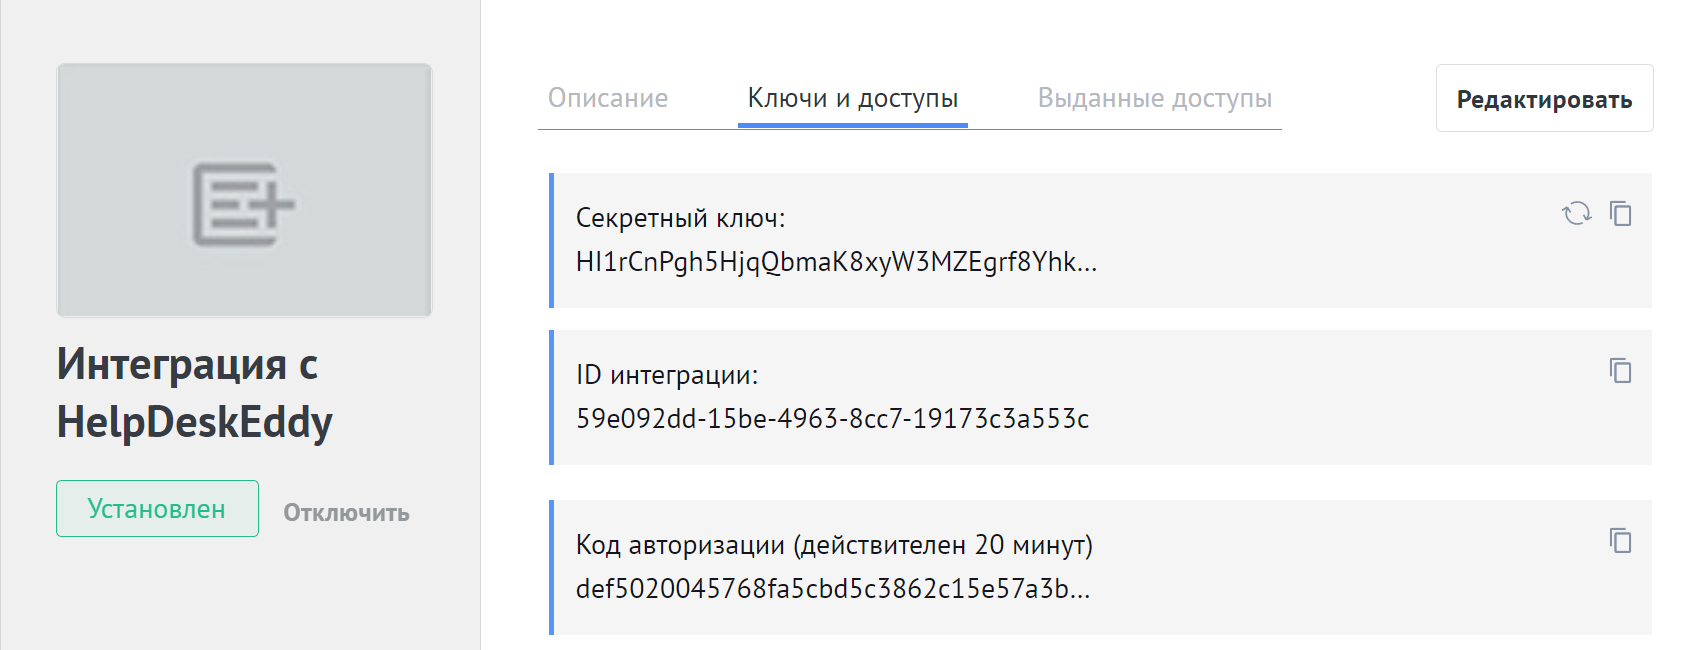The height and width of the screenshot is (650, 1706).
Task: Click the integration placeholder logo image
Action: click(x=244, y=190)
